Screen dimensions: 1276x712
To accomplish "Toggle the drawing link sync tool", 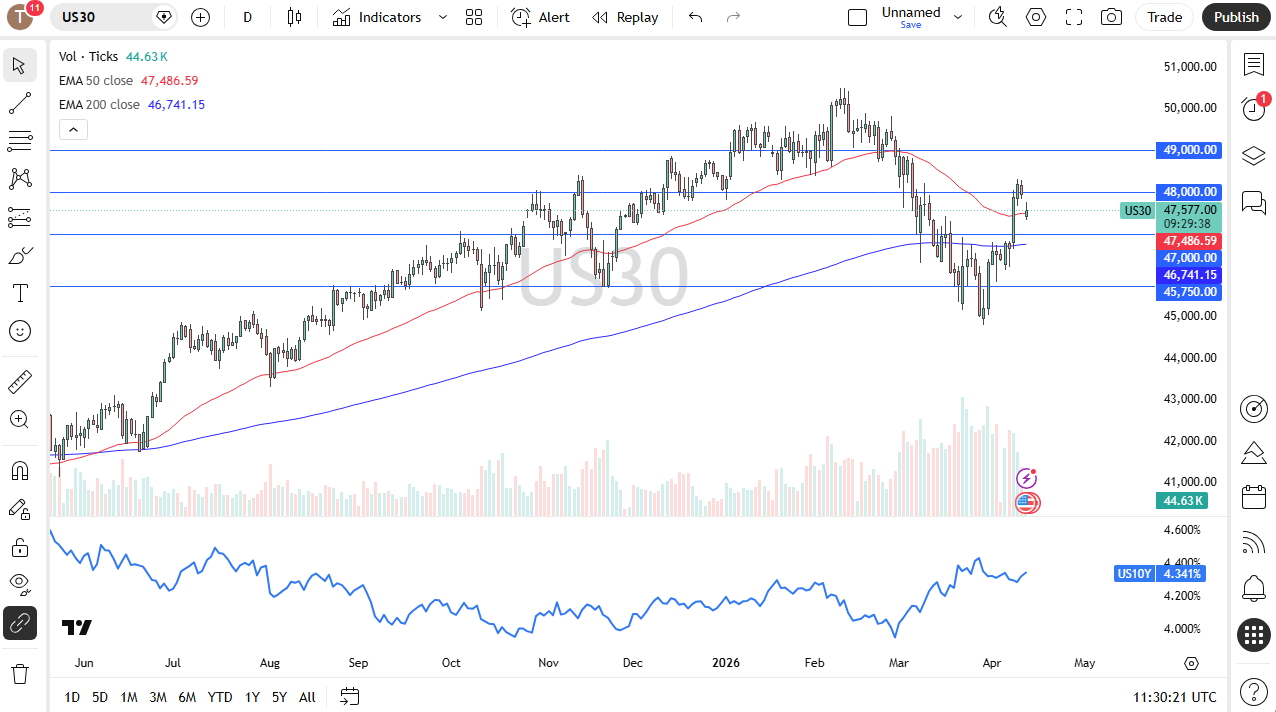I will (19, 623).
